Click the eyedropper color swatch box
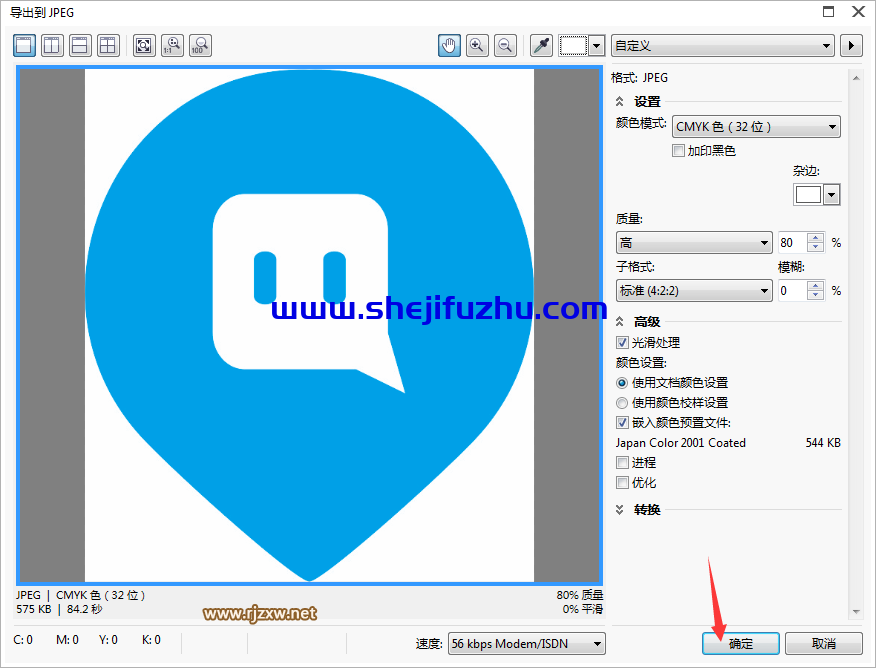Image resolution: width=876 pixels, height=668 pixels. click(573, 45)
